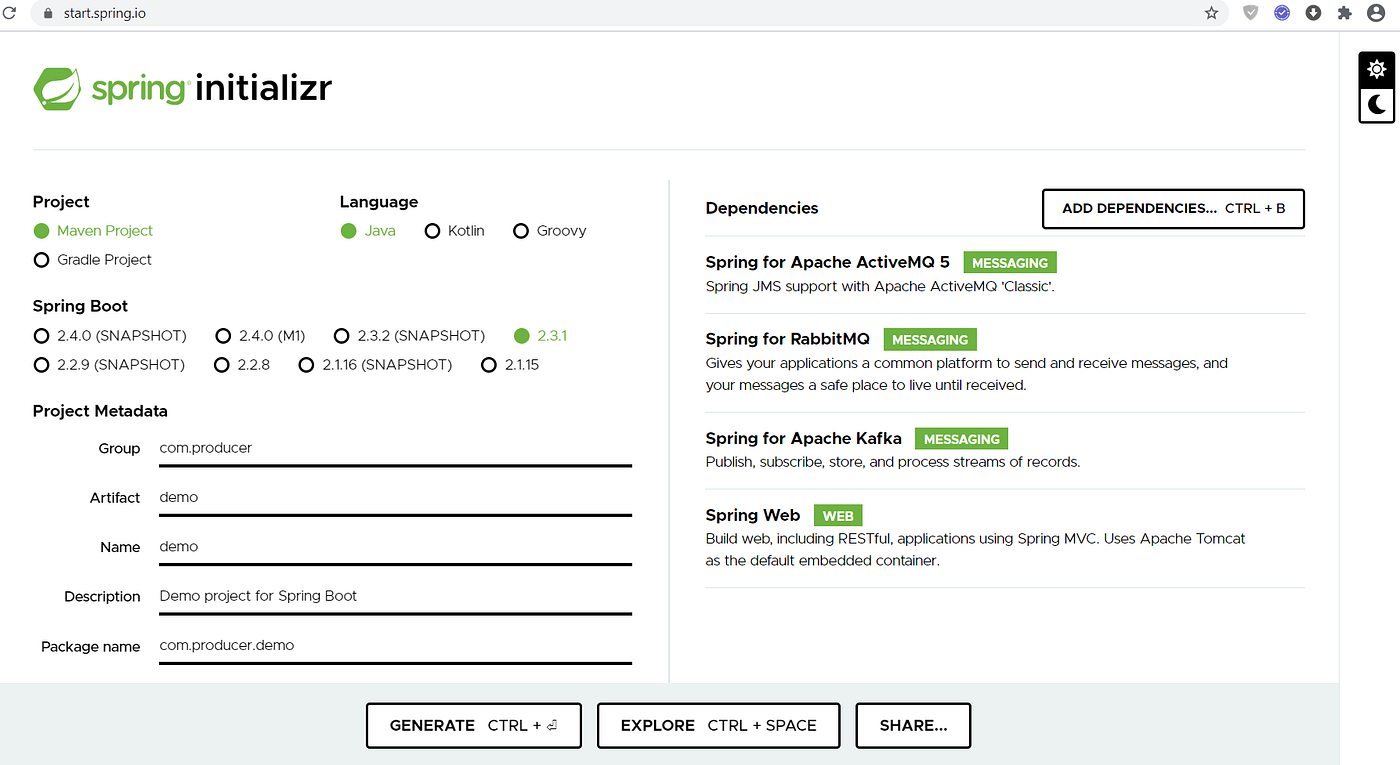Open settings via the gear icon
The width and height of the screenshot is (1400, 765).
1376,68
